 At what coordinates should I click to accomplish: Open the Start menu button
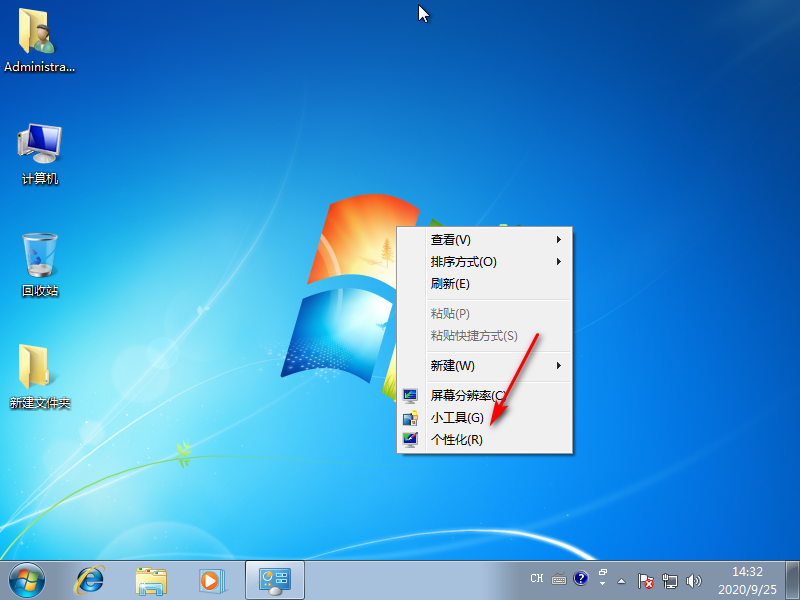tap(27, 579)
